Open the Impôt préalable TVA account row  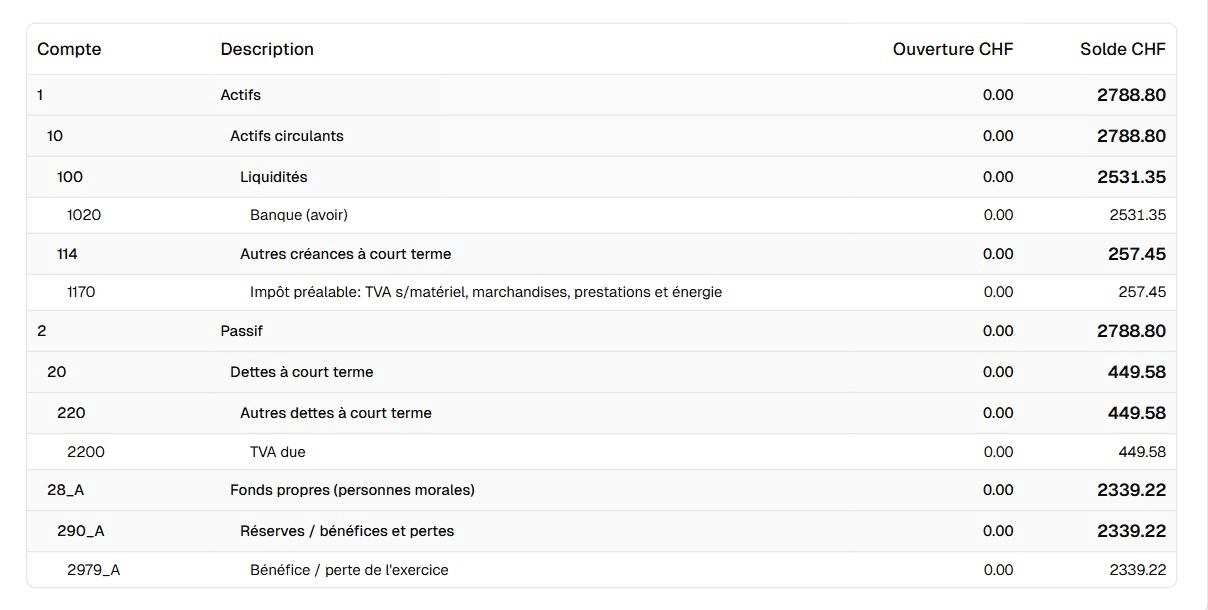coord(486,292)
